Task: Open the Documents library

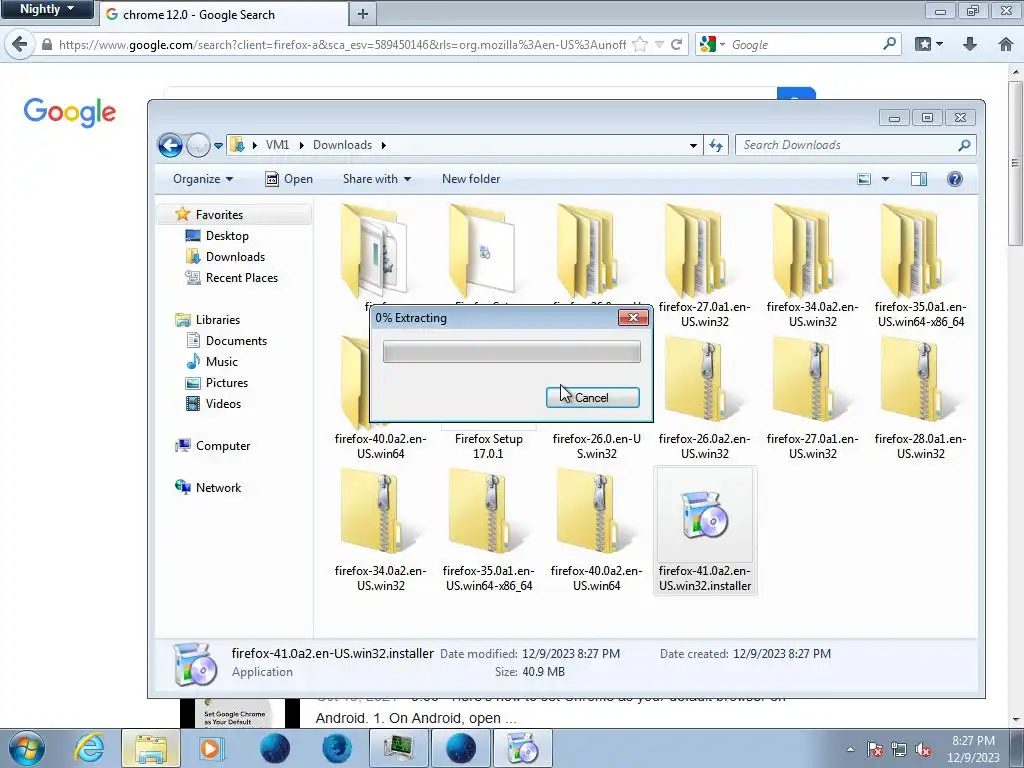Action: 236,340
